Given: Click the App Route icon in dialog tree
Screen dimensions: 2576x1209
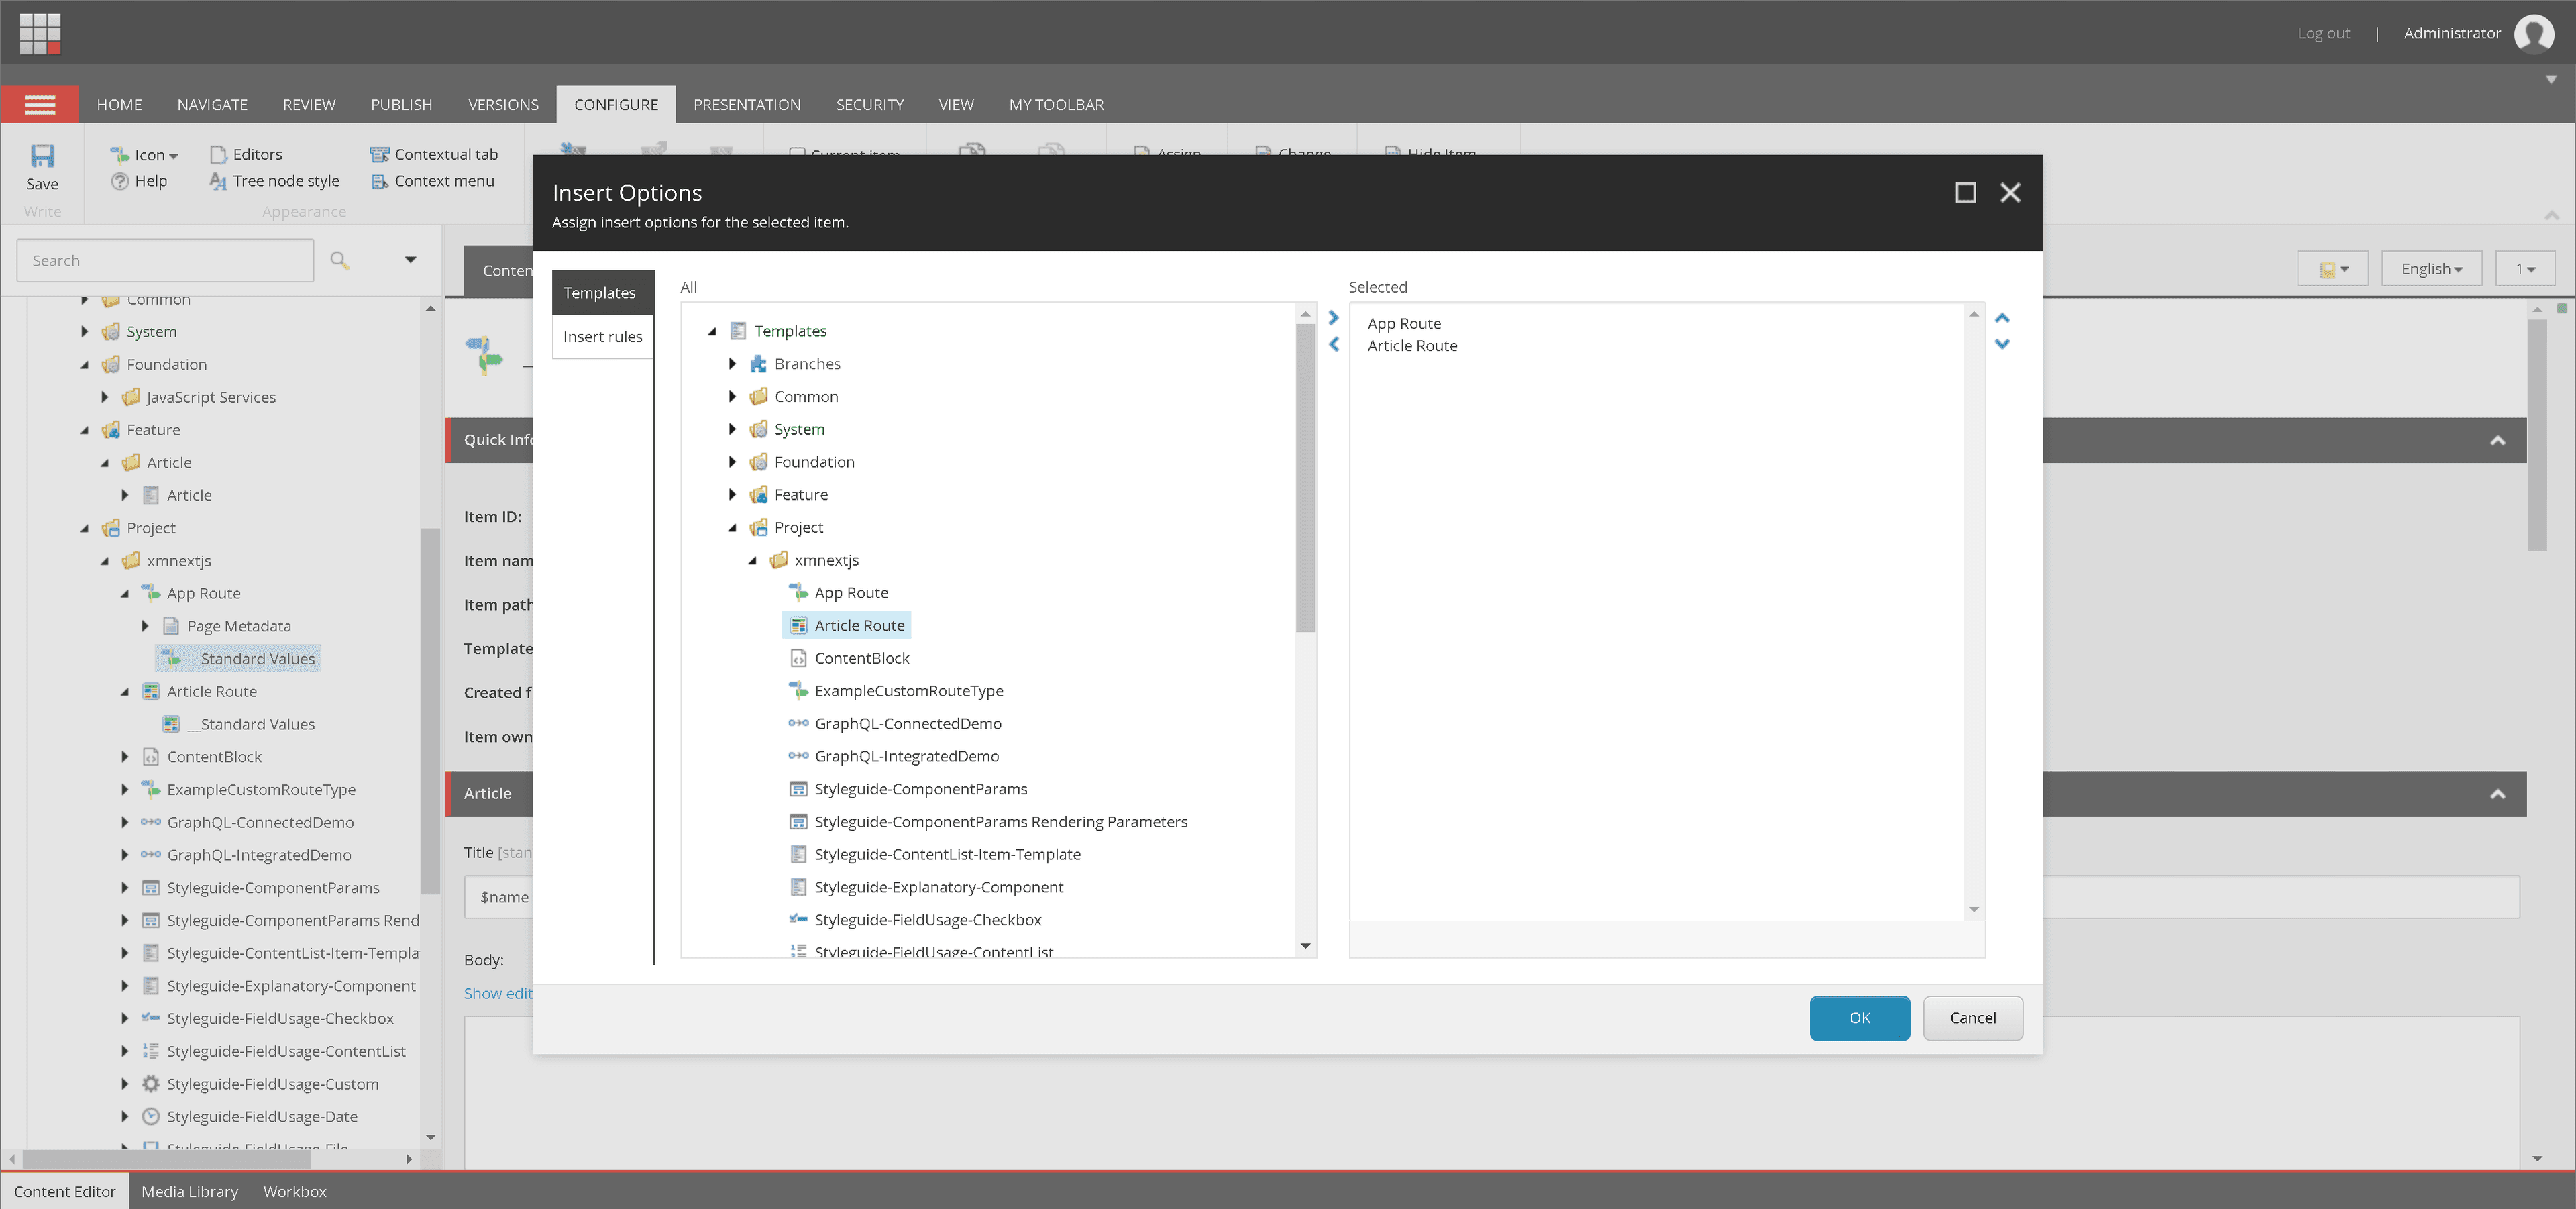Looking at the screenshot, I should click(798, 592).
